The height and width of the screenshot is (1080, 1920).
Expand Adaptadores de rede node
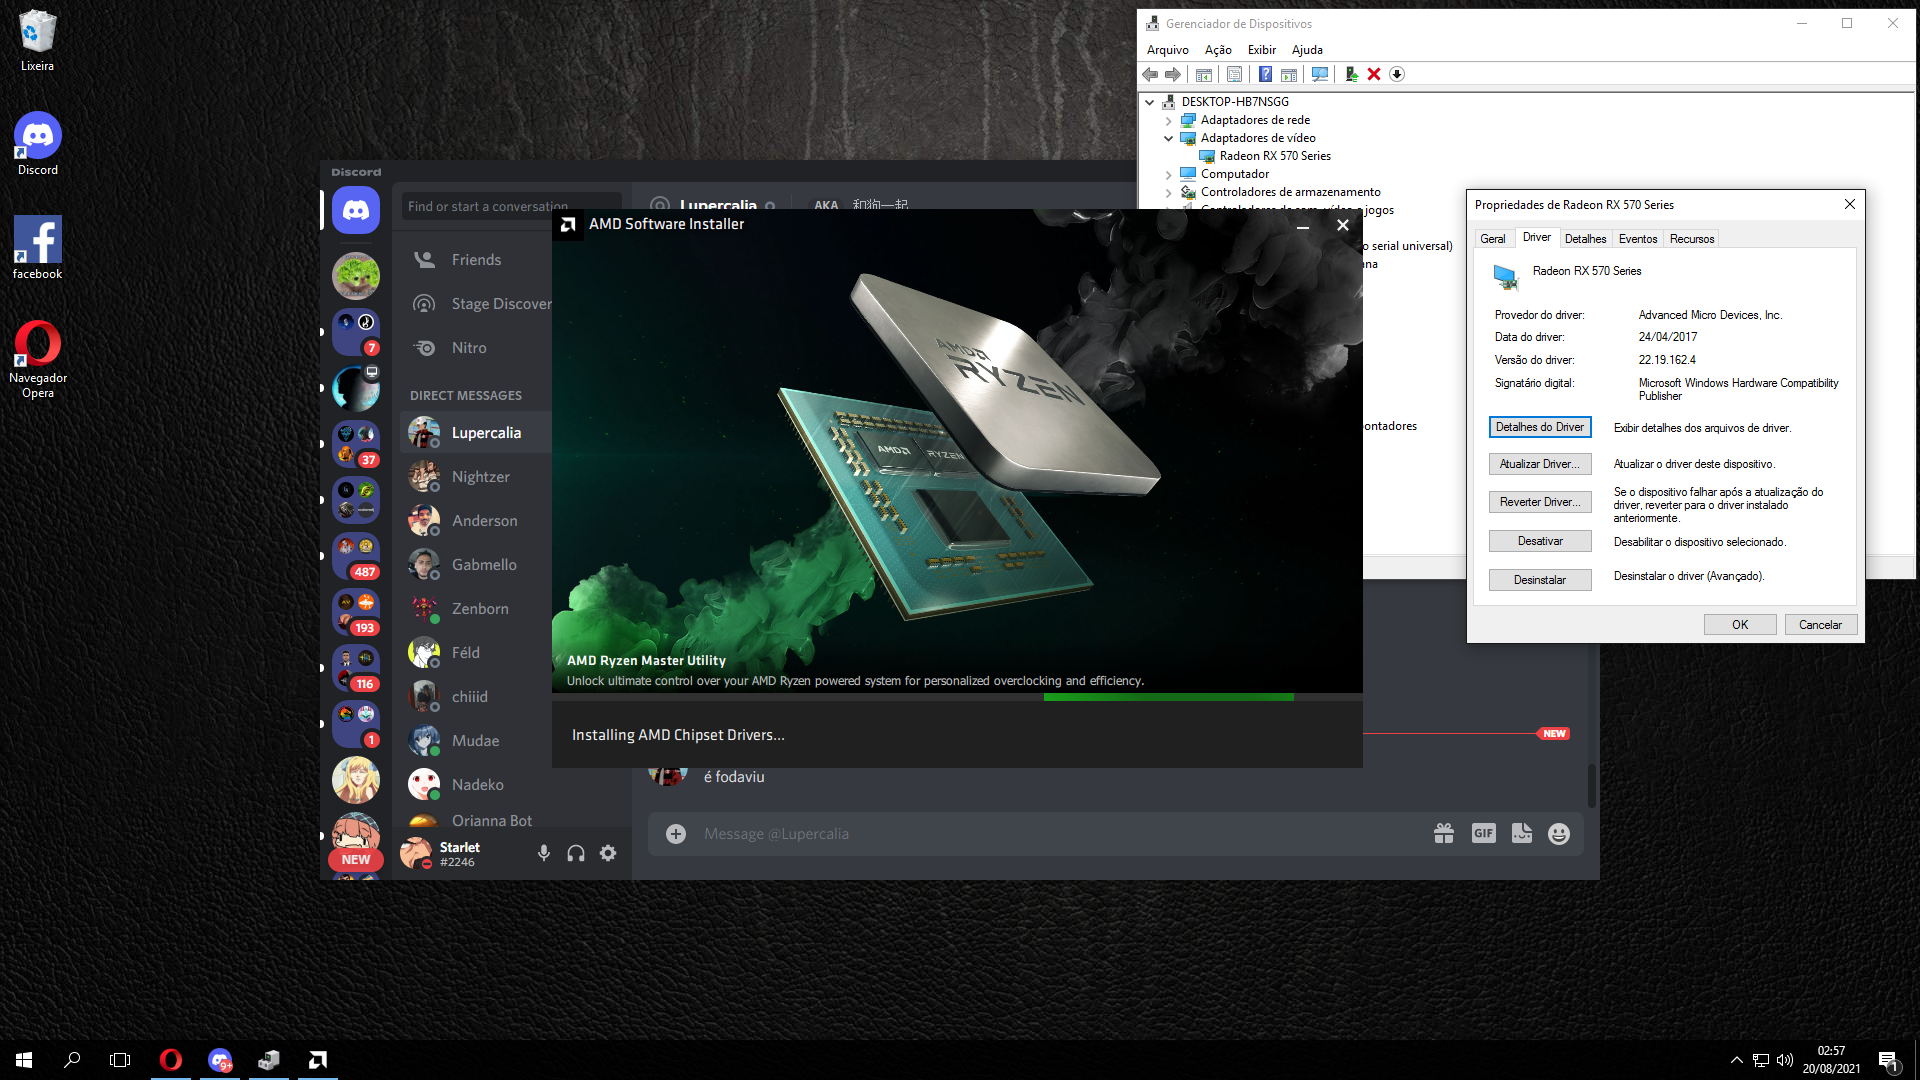coord(1168,120)
